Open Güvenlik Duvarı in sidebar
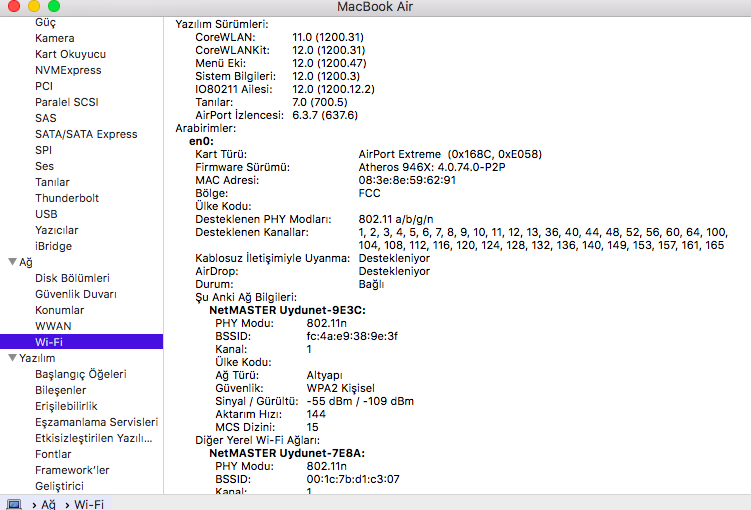 [76, 294]
